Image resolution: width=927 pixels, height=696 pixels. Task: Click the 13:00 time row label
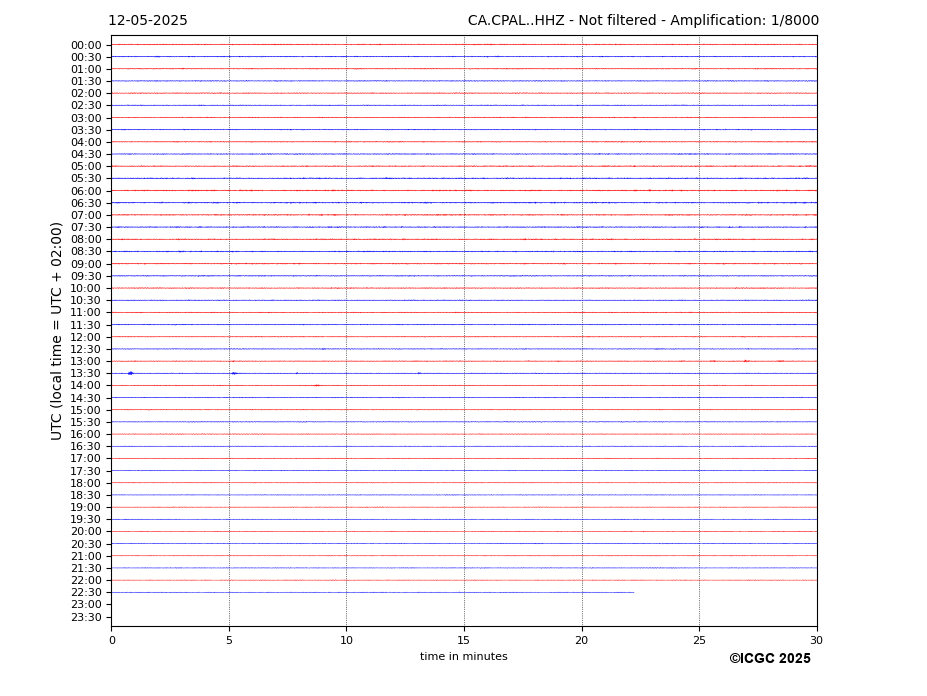(86, 361)
